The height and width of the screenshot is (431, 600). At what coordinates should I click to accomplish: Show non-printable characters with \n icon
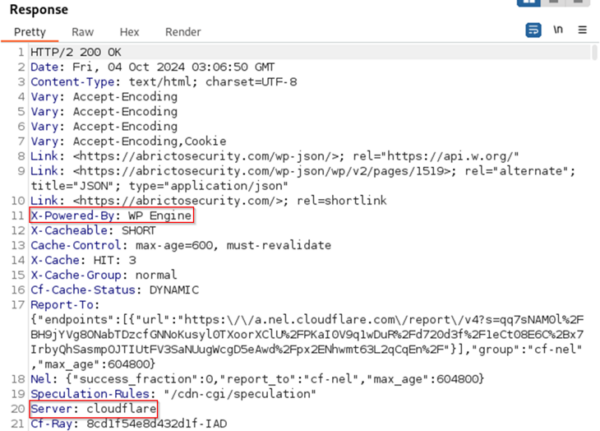558,29
